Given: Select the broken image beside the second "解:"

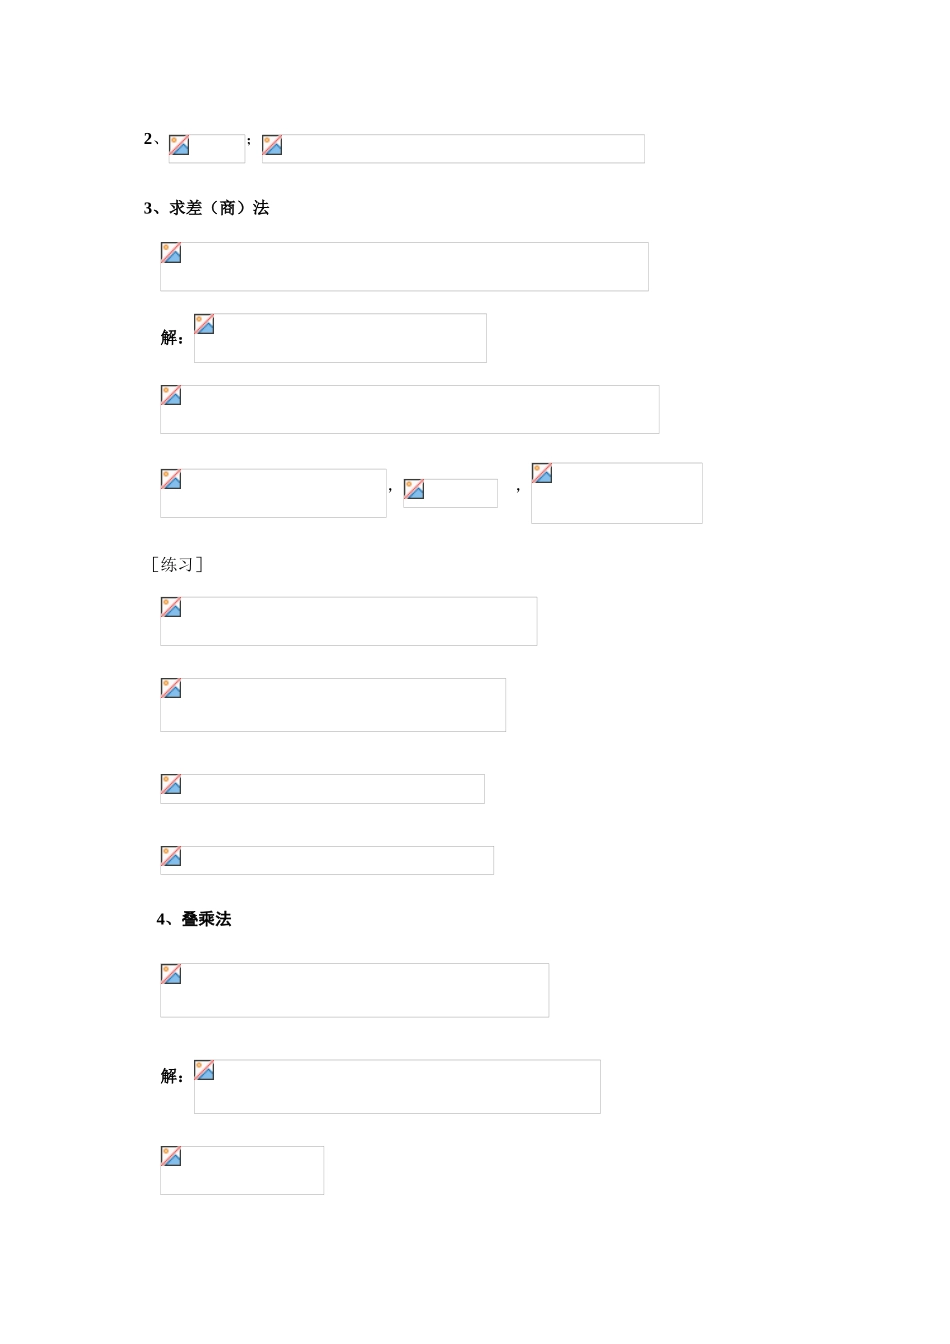Looking at the screenshot, I should point(397,1086).
